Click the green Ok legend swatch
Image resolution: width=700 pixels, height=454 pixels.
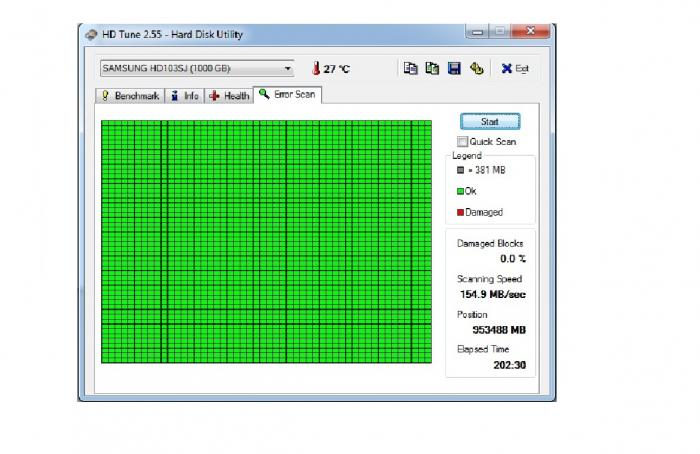coord(460,192)
